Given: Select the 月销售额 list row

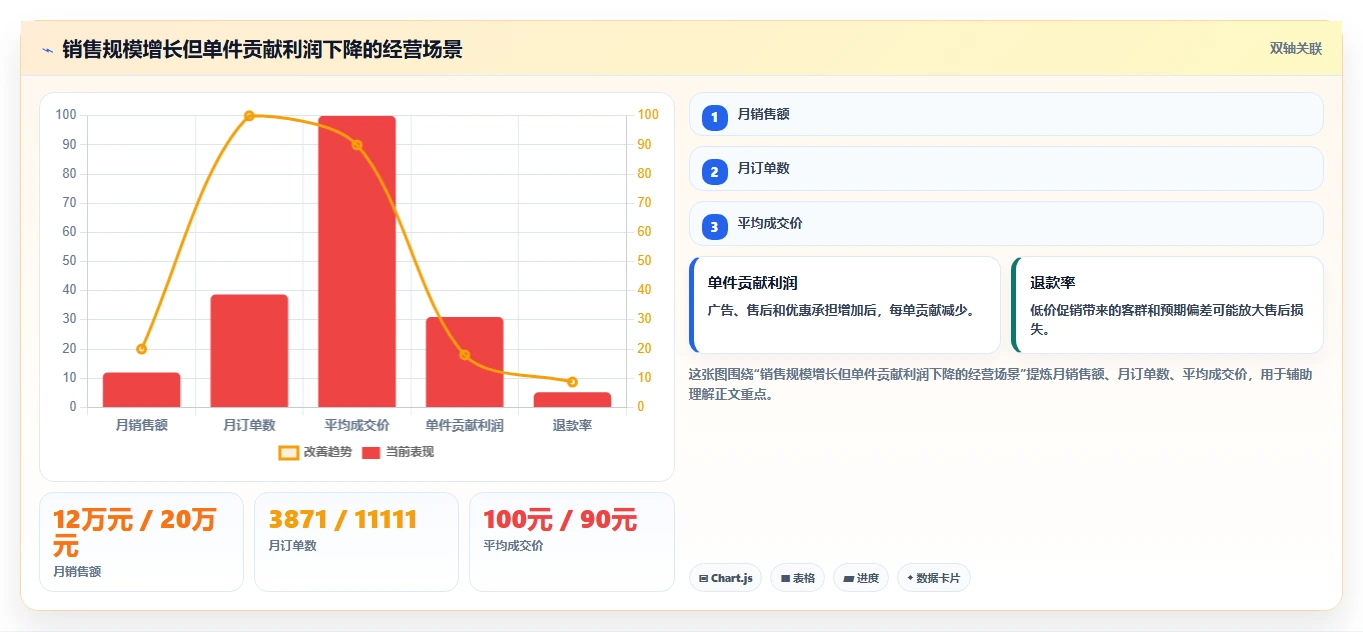Looking at the screenshot, I should [x=1006, y=114].
